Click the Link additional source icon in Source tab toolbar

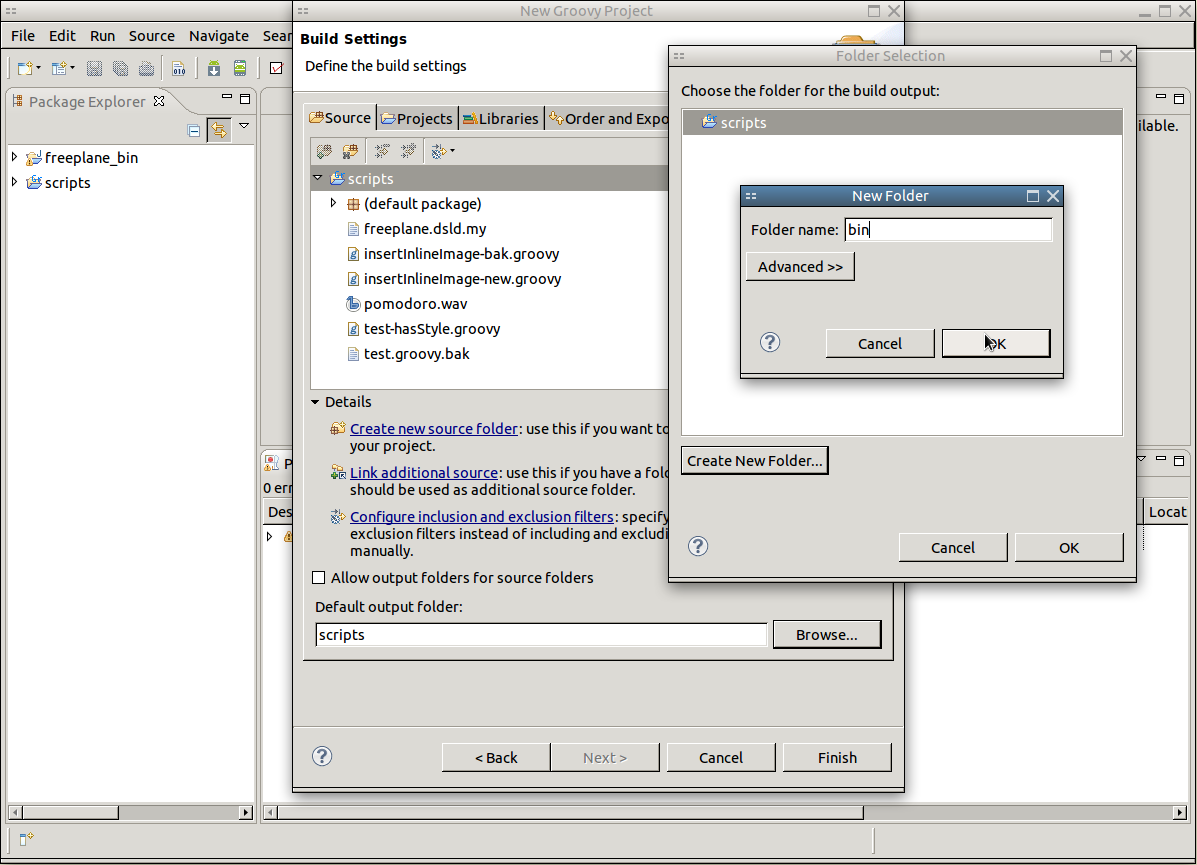click(x=350, y=151)
